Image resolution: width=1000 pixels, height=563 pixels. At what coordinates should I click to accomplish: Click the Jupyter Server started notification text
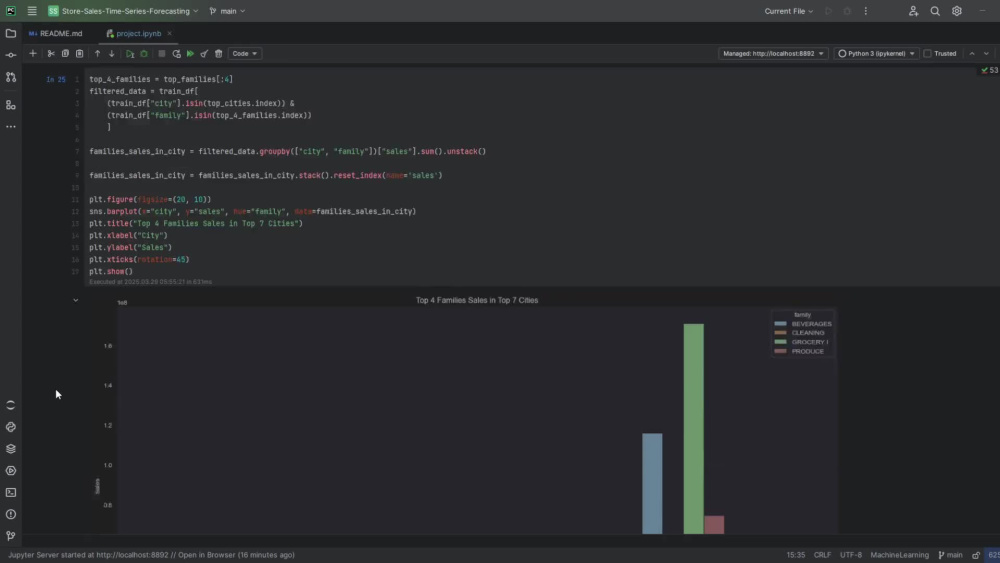coord(151,555)
